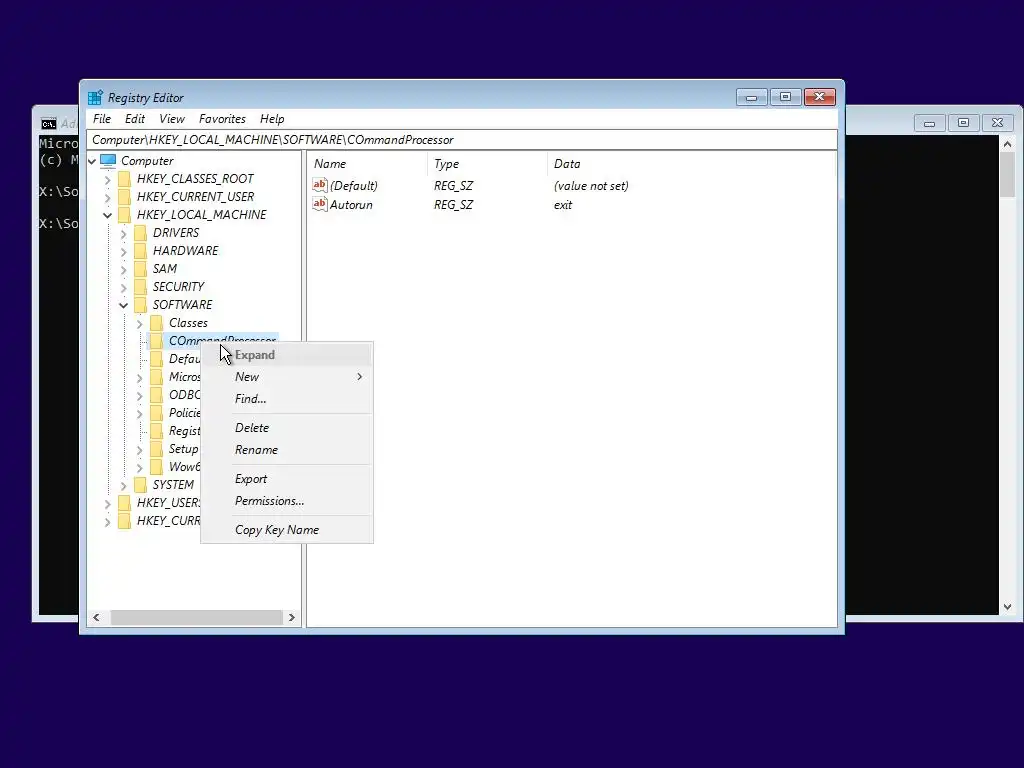
Task: Click the SYSTEM folder icon
Action: click(140, 485)
